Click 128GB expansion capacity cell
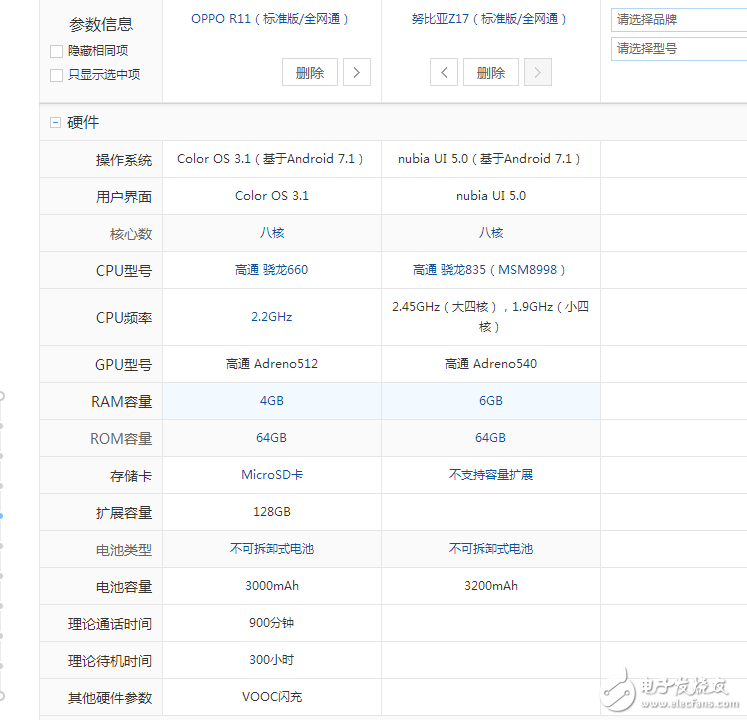The image size is (747, 720). 272,512
